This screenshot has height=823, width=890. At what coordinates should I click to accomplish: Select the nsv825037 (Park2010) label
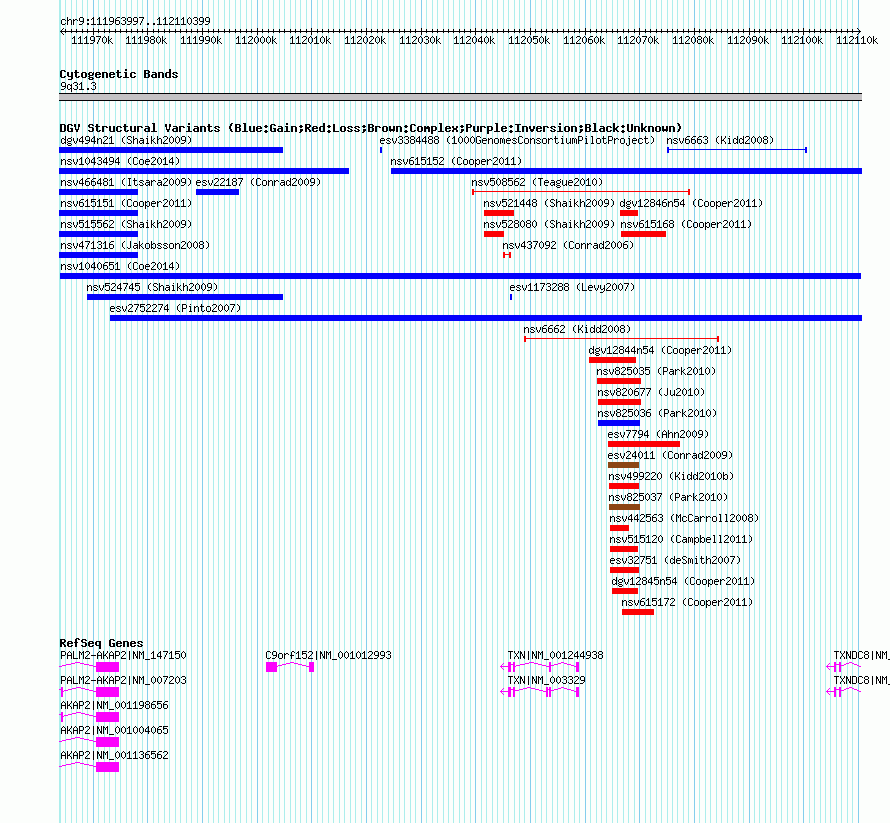668,497
